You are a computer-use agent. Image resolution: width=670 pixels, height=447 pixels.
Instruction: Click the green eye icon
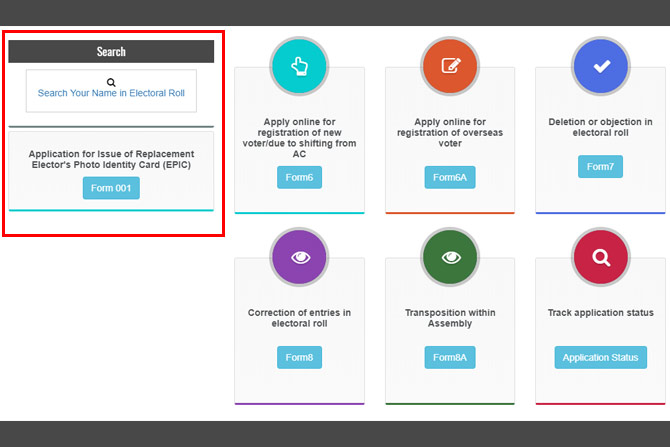450,257
